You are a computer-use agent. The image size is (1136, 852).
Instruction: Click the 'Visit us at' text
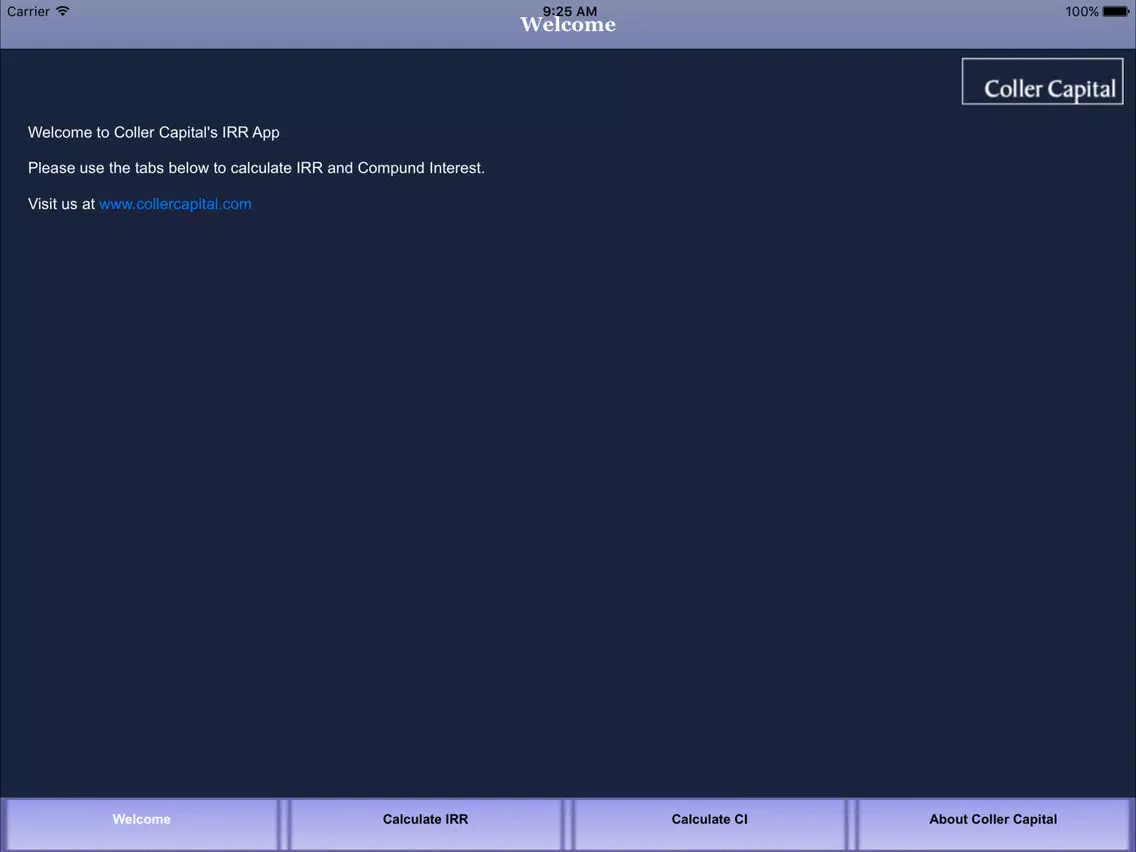62,204
